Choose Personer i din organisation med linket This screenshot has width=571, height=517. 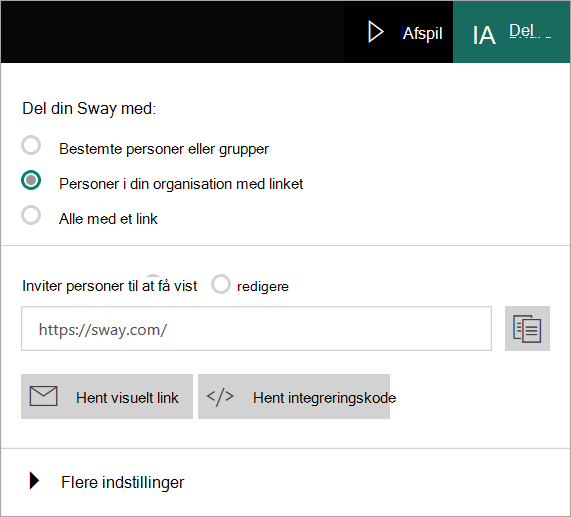[31, 180]
